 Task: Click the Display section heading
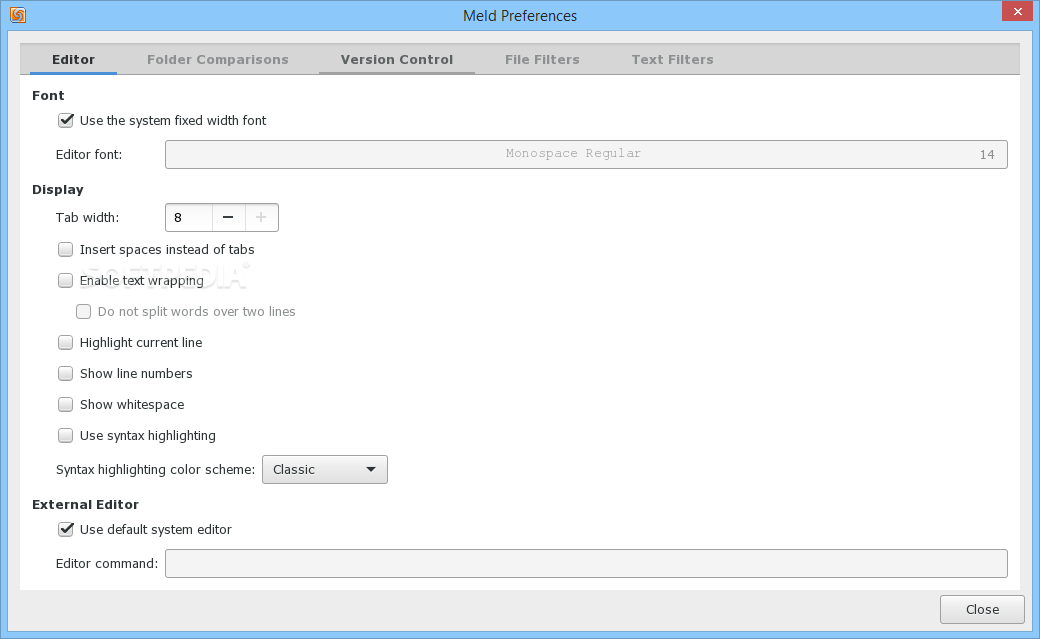tap(58, 190)
